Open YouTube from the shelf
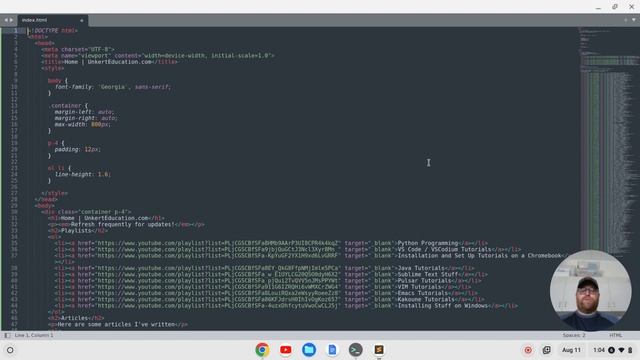640x360 pixels. [x=286, y=350]
